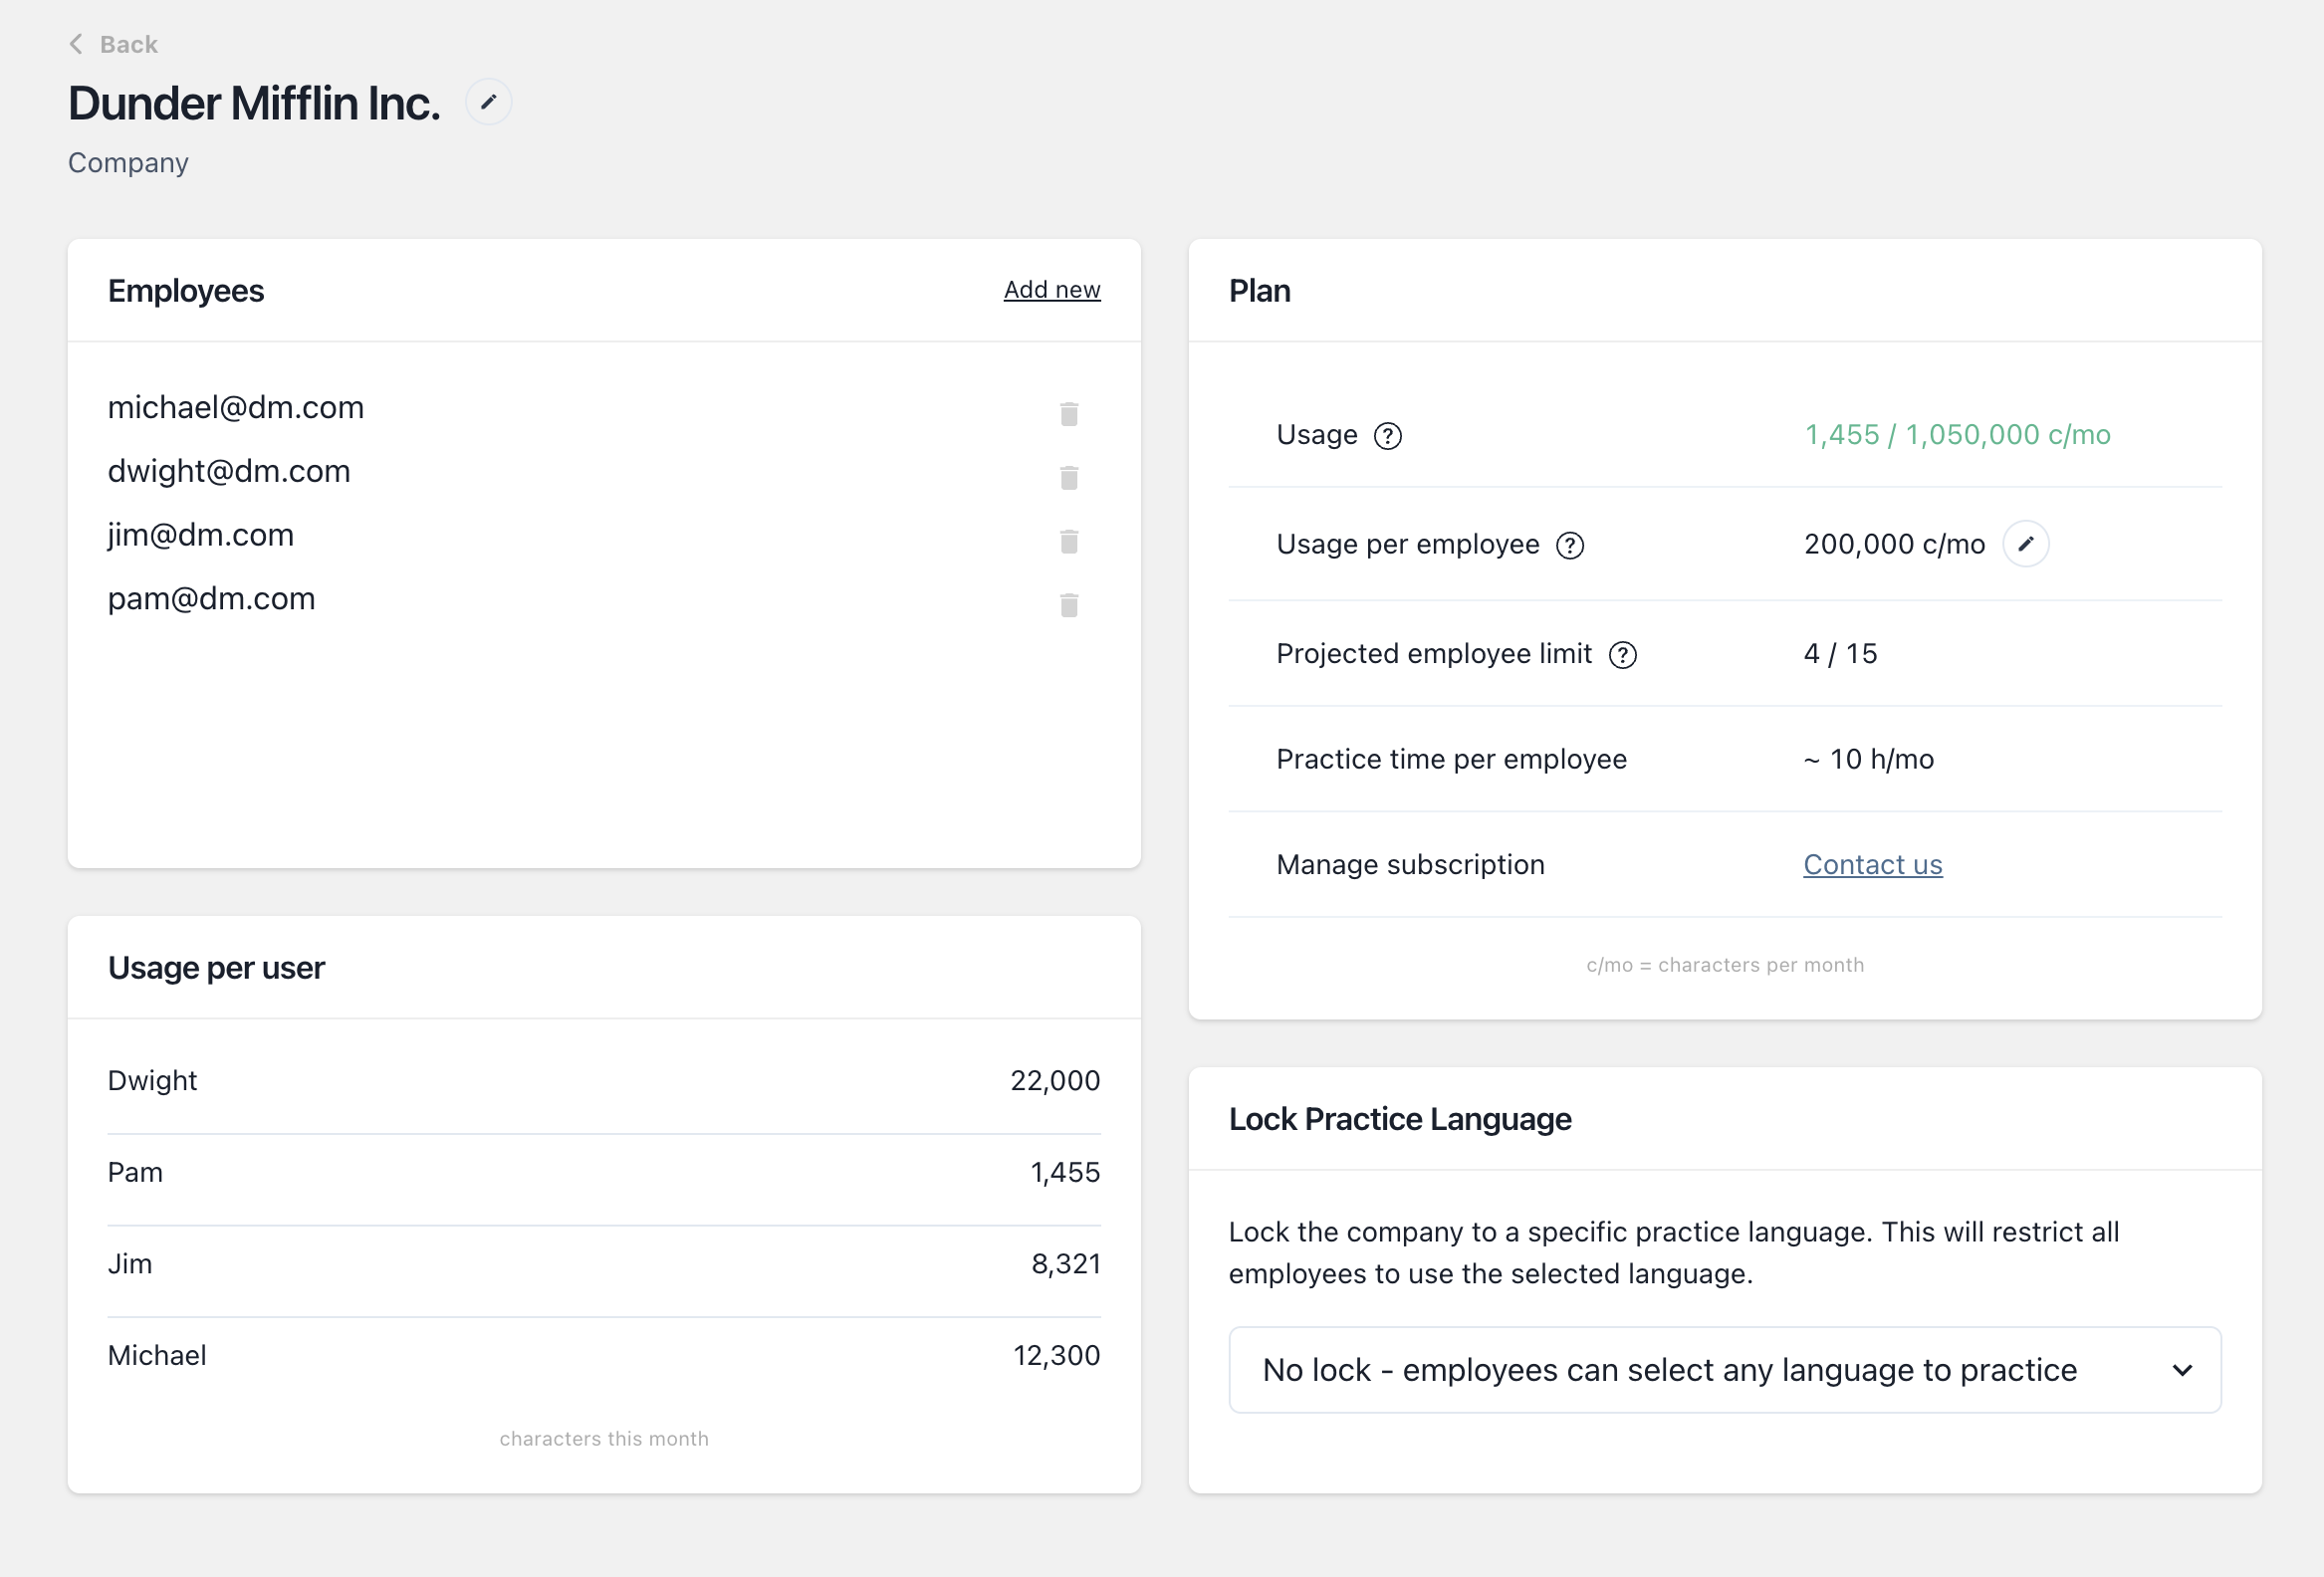This screenshot has height=1577, width=2324.
Task: Delete dwight@dm.com using its trash icon
Action: pyautogui.click(x=1068, y=477)
